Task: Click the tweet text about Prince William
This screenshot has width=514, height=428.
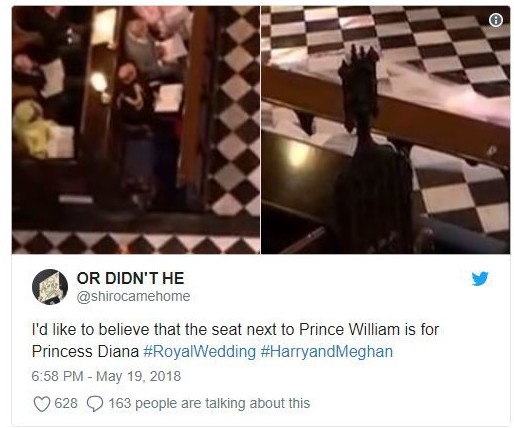Action: [235, 340]
